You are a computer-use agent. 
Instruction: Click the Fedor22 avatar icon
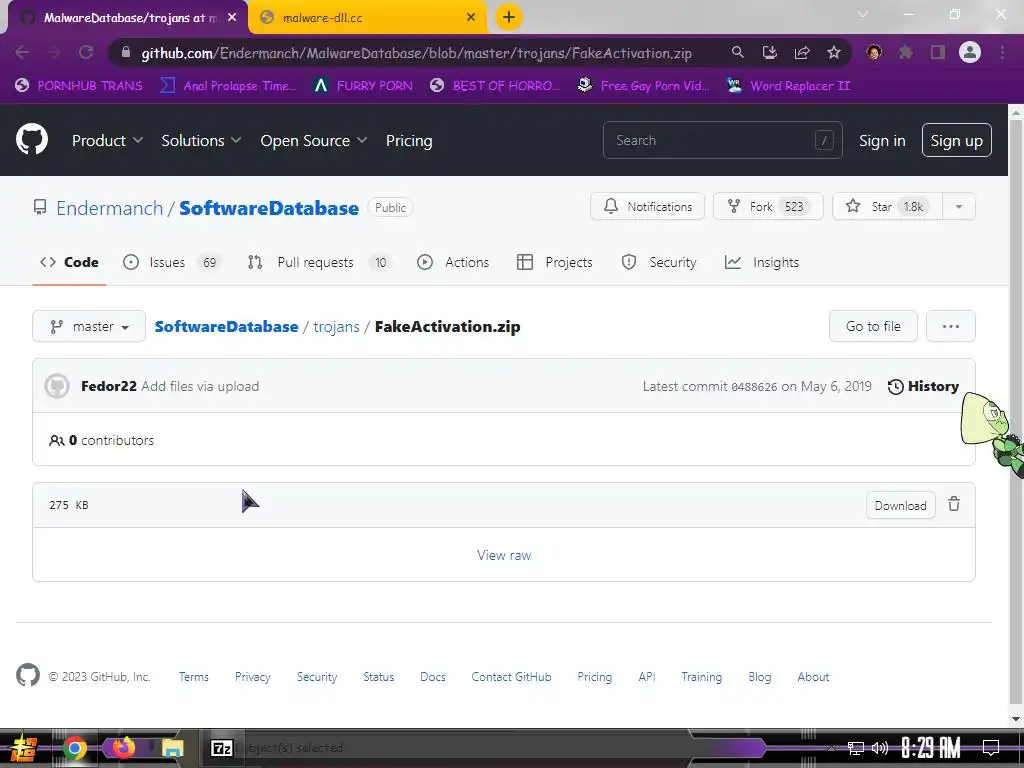(57, 386)
